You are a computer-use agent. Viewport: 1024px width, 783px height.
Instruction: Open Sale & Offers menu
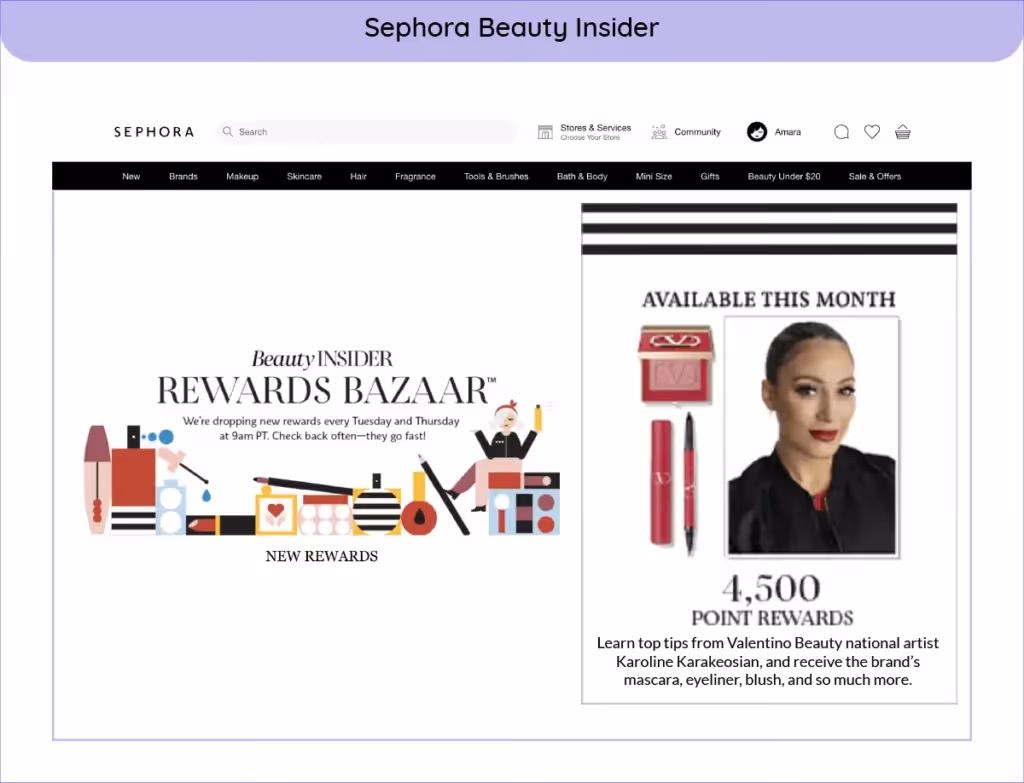875,176
